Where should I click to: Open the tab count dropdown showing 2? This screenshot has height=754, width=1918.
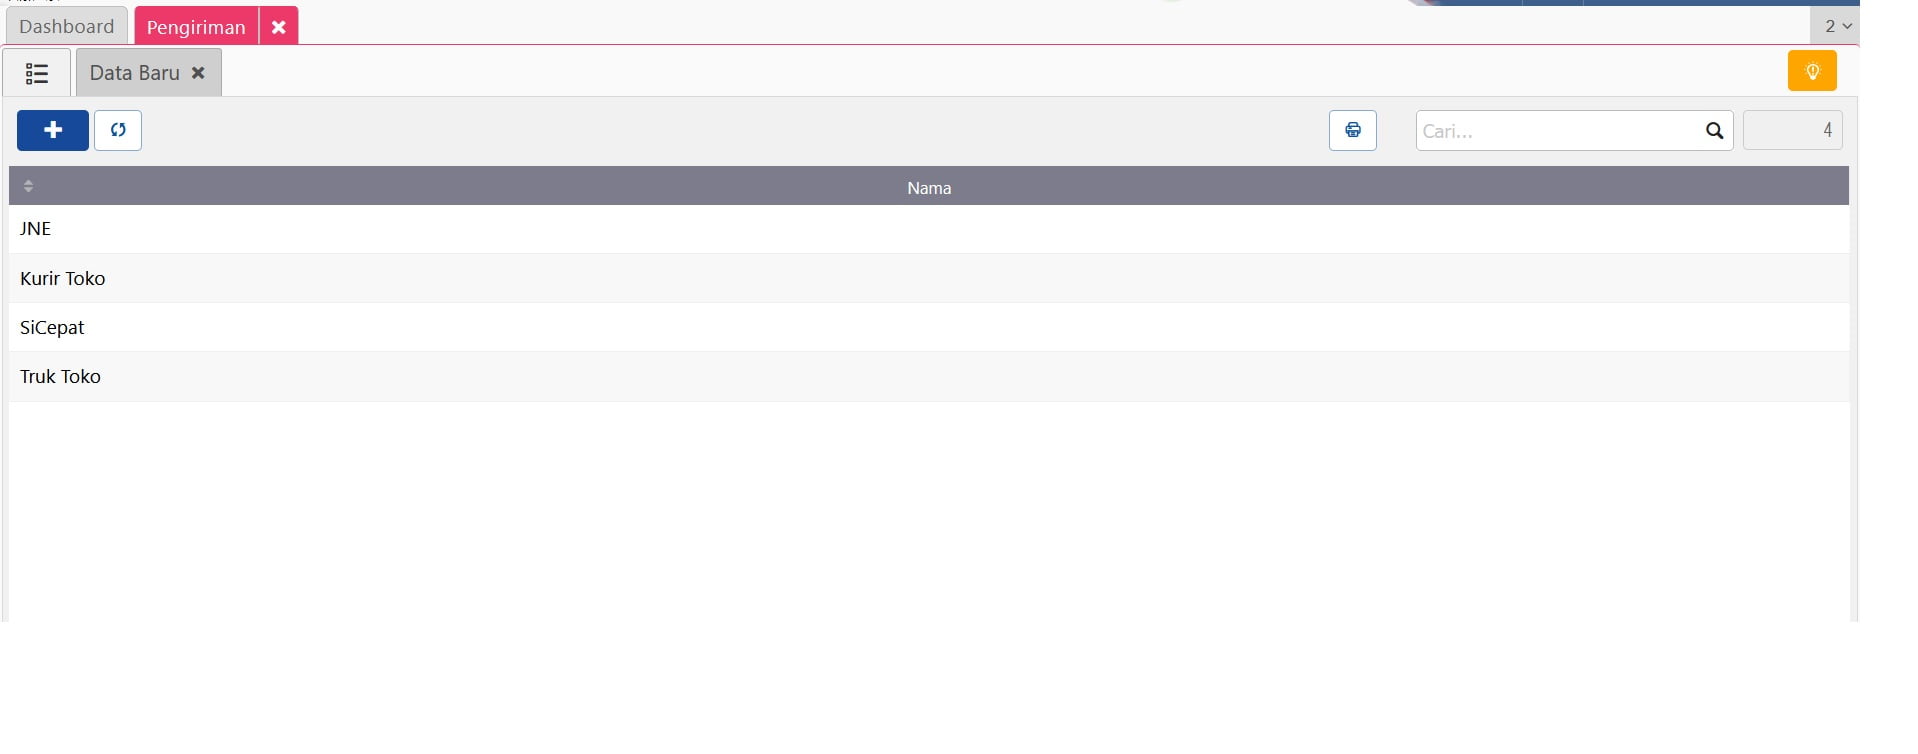pos(1837,26)
